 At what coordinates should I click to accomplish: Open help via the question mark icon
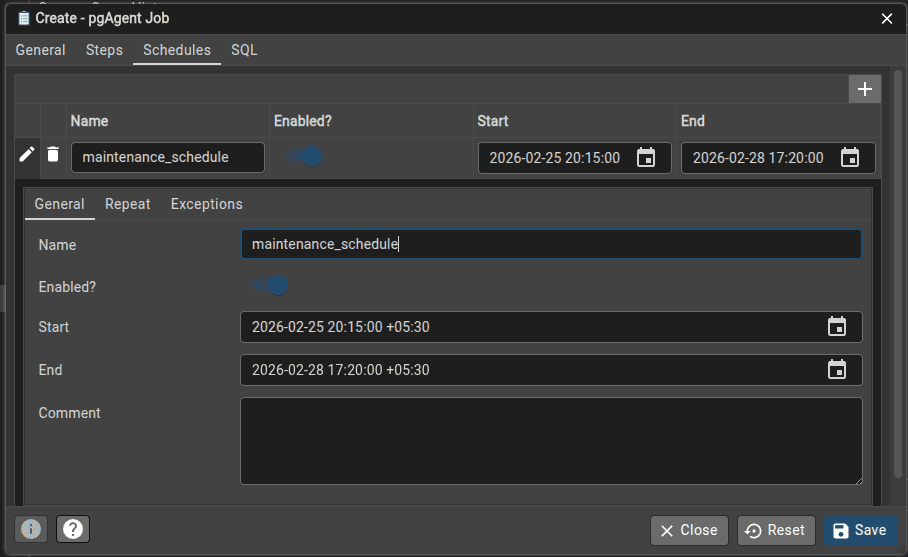pos(73,529)
